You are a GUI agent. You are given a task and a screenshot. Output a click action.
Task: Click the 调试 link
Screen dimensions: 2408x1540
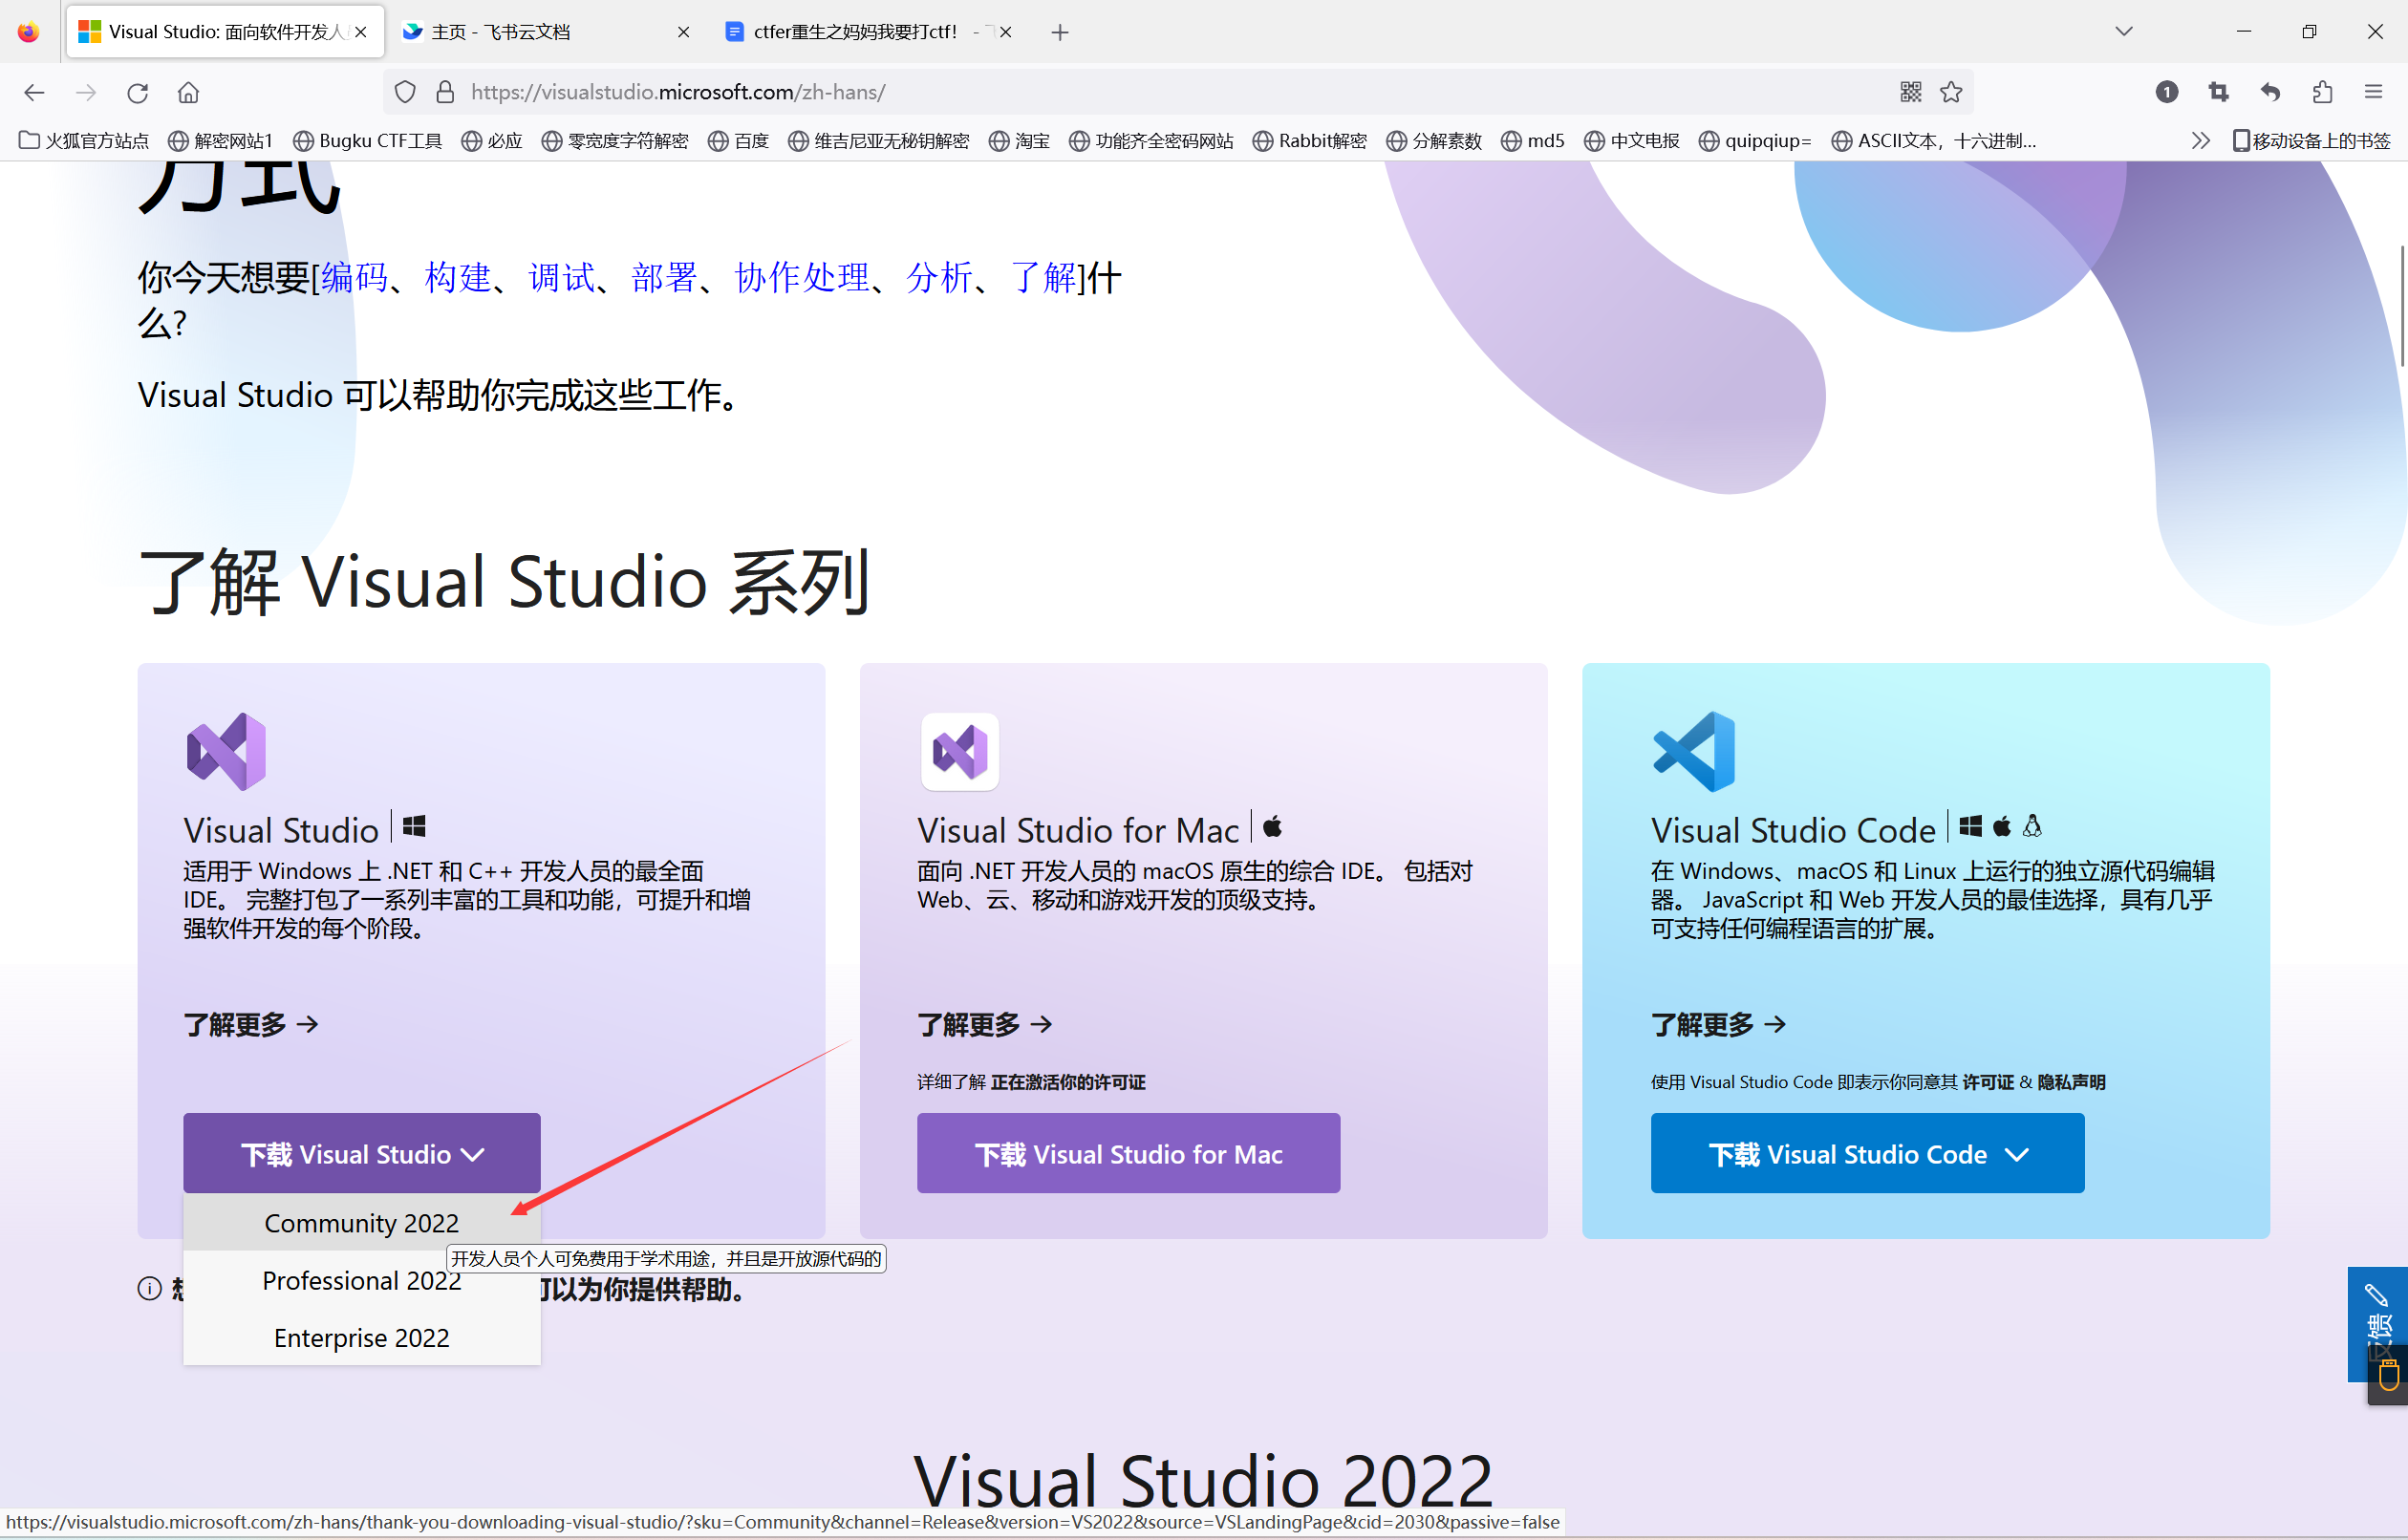coord(561,278)
